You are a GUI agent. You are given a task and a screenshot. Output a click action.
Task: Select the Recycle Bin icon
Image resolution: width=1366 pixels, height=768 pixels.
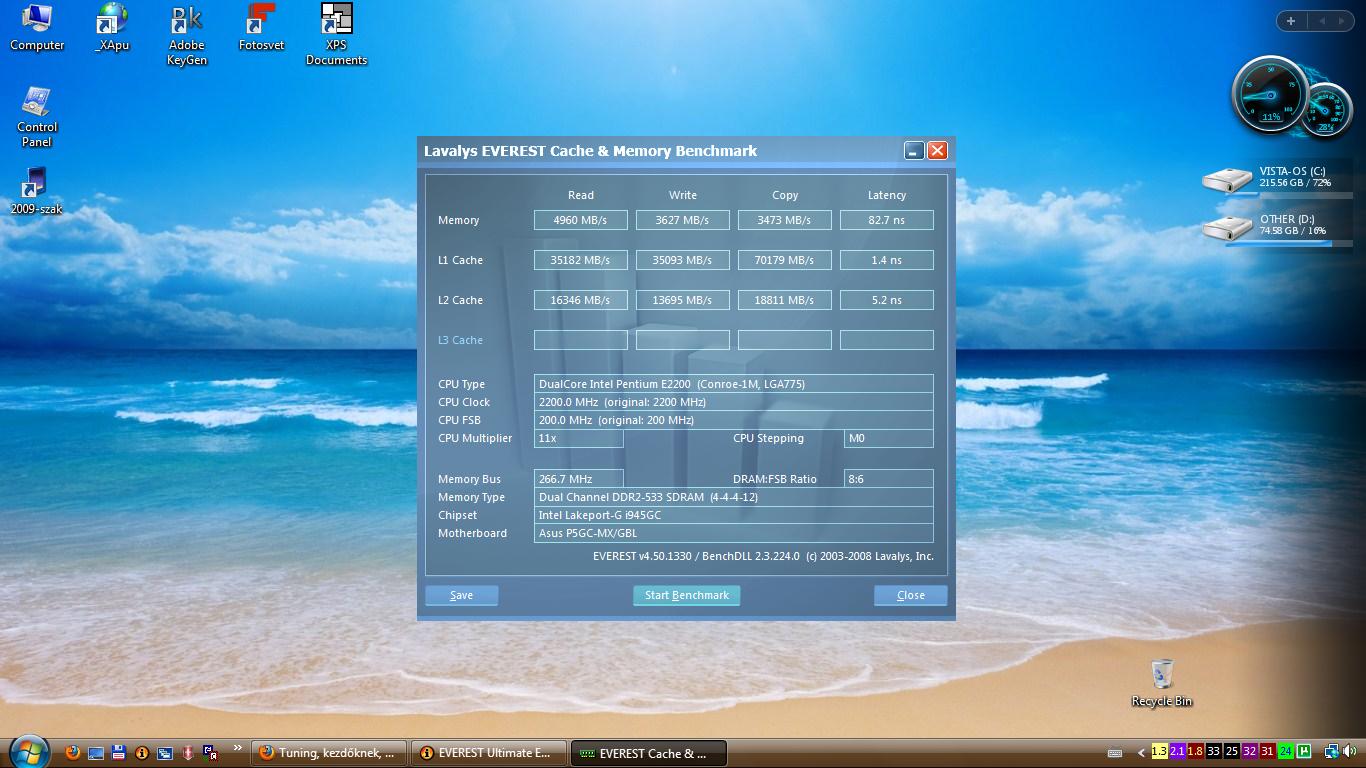coord(1162,683)
